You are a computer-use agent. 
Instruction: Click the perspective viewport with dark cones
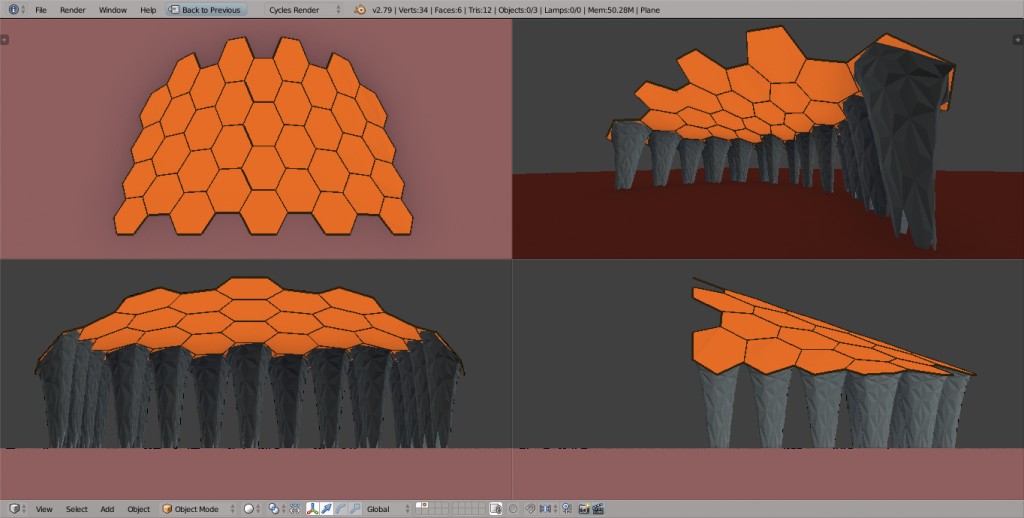coord(768,138)
